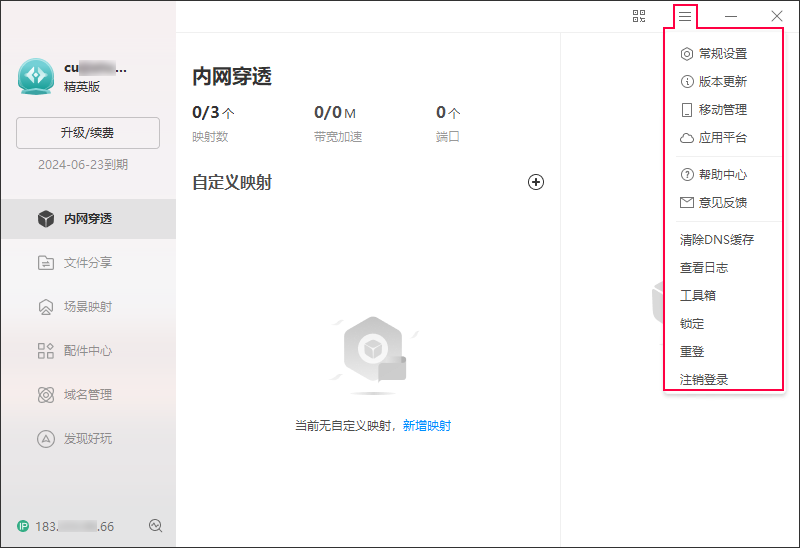
Task: Choose 版本更新 in the menu
Action: pos(722,82)
